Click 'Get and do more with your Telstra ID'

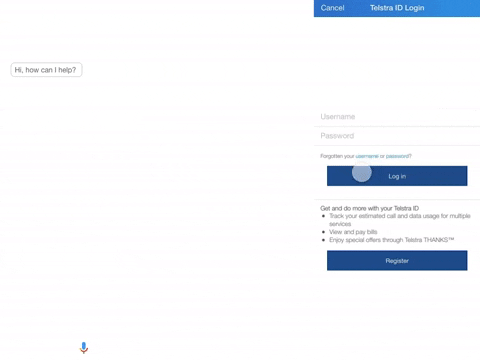[x=369, y=208]
